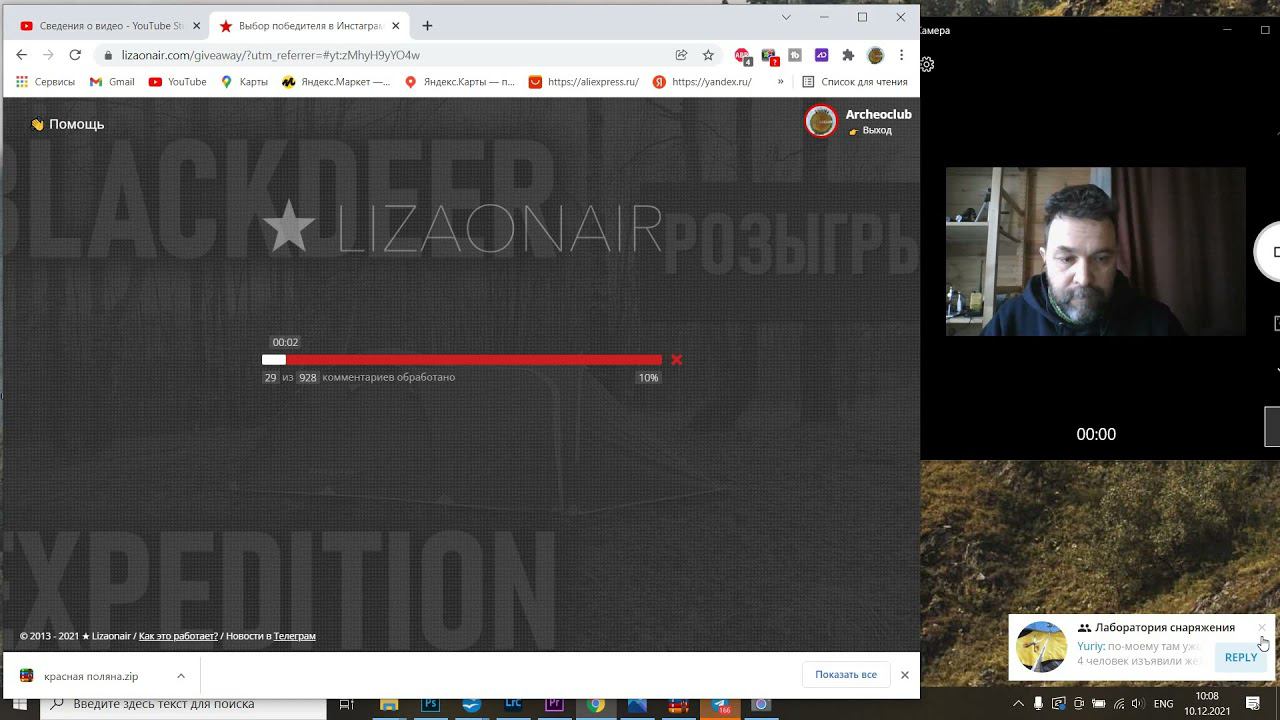
Task: Open Photoshop from the taskbar
Action: (430, 704)
